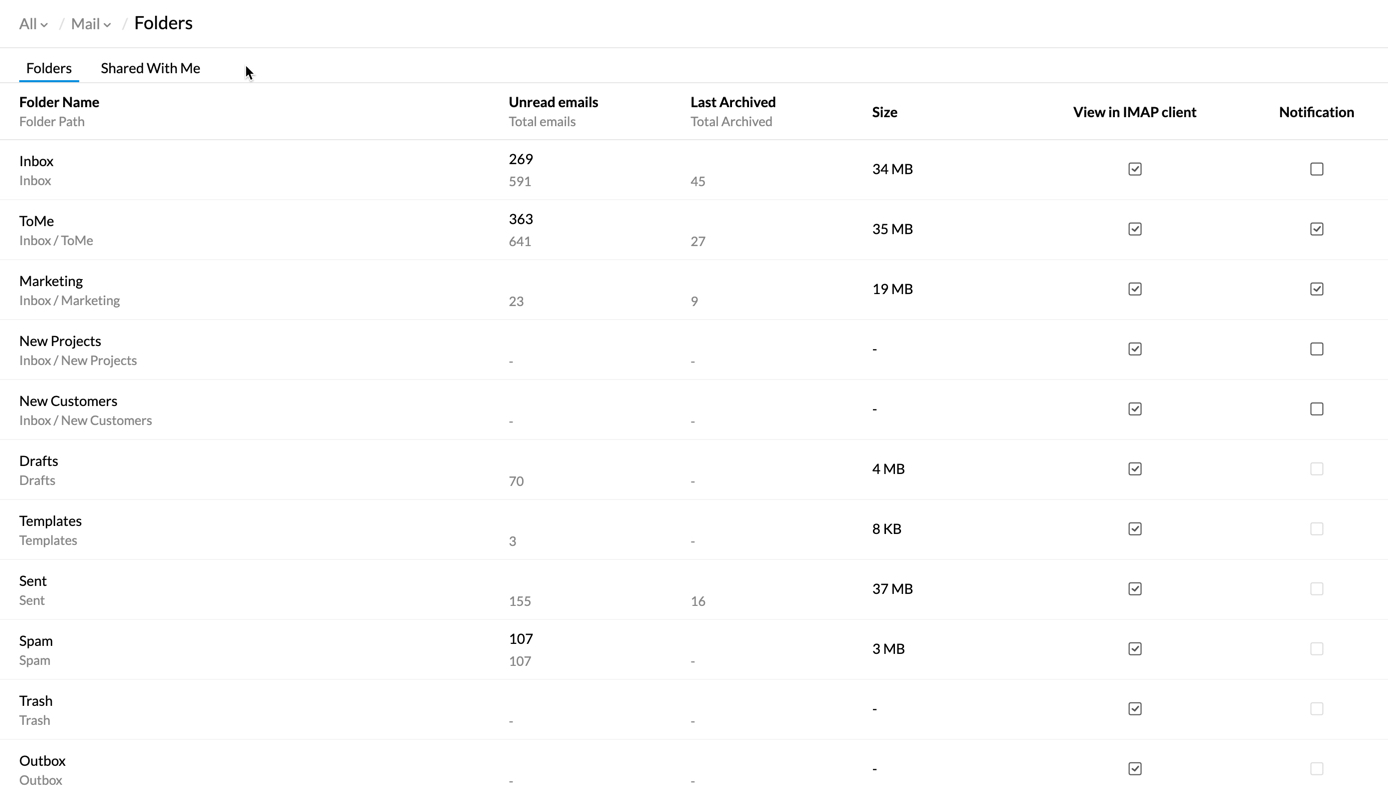Screen dimensions: 1388x790
Task: Expand the Mail breadcrumb dropdown
Action: (x=90, y=24)
